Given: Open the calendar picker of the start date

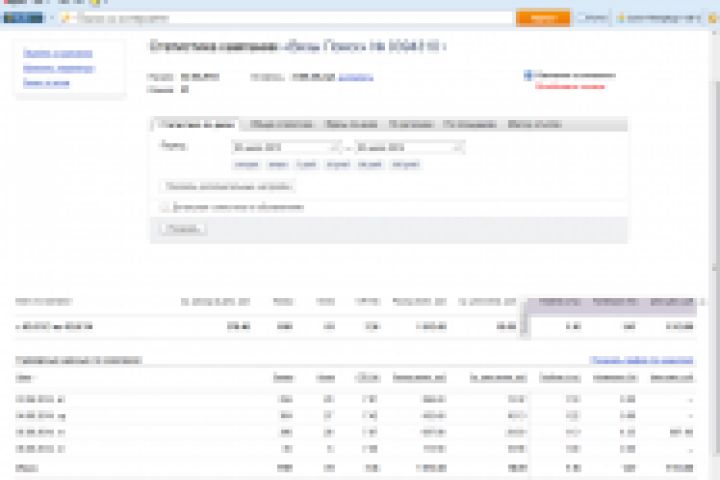Looking at the screenshot, I should 336,147.
